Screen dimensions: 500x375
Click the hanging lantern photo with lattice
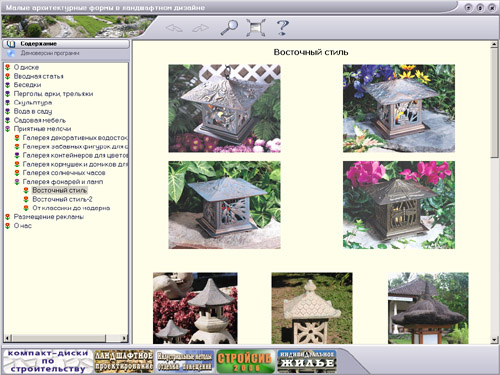click(224, 108)
